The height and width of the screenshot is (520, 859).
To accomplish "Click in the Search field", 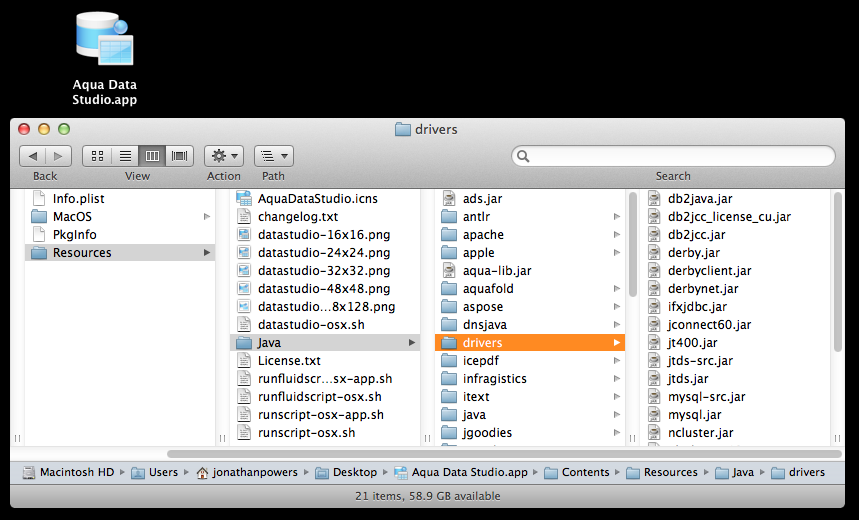I will pos(673,156).
